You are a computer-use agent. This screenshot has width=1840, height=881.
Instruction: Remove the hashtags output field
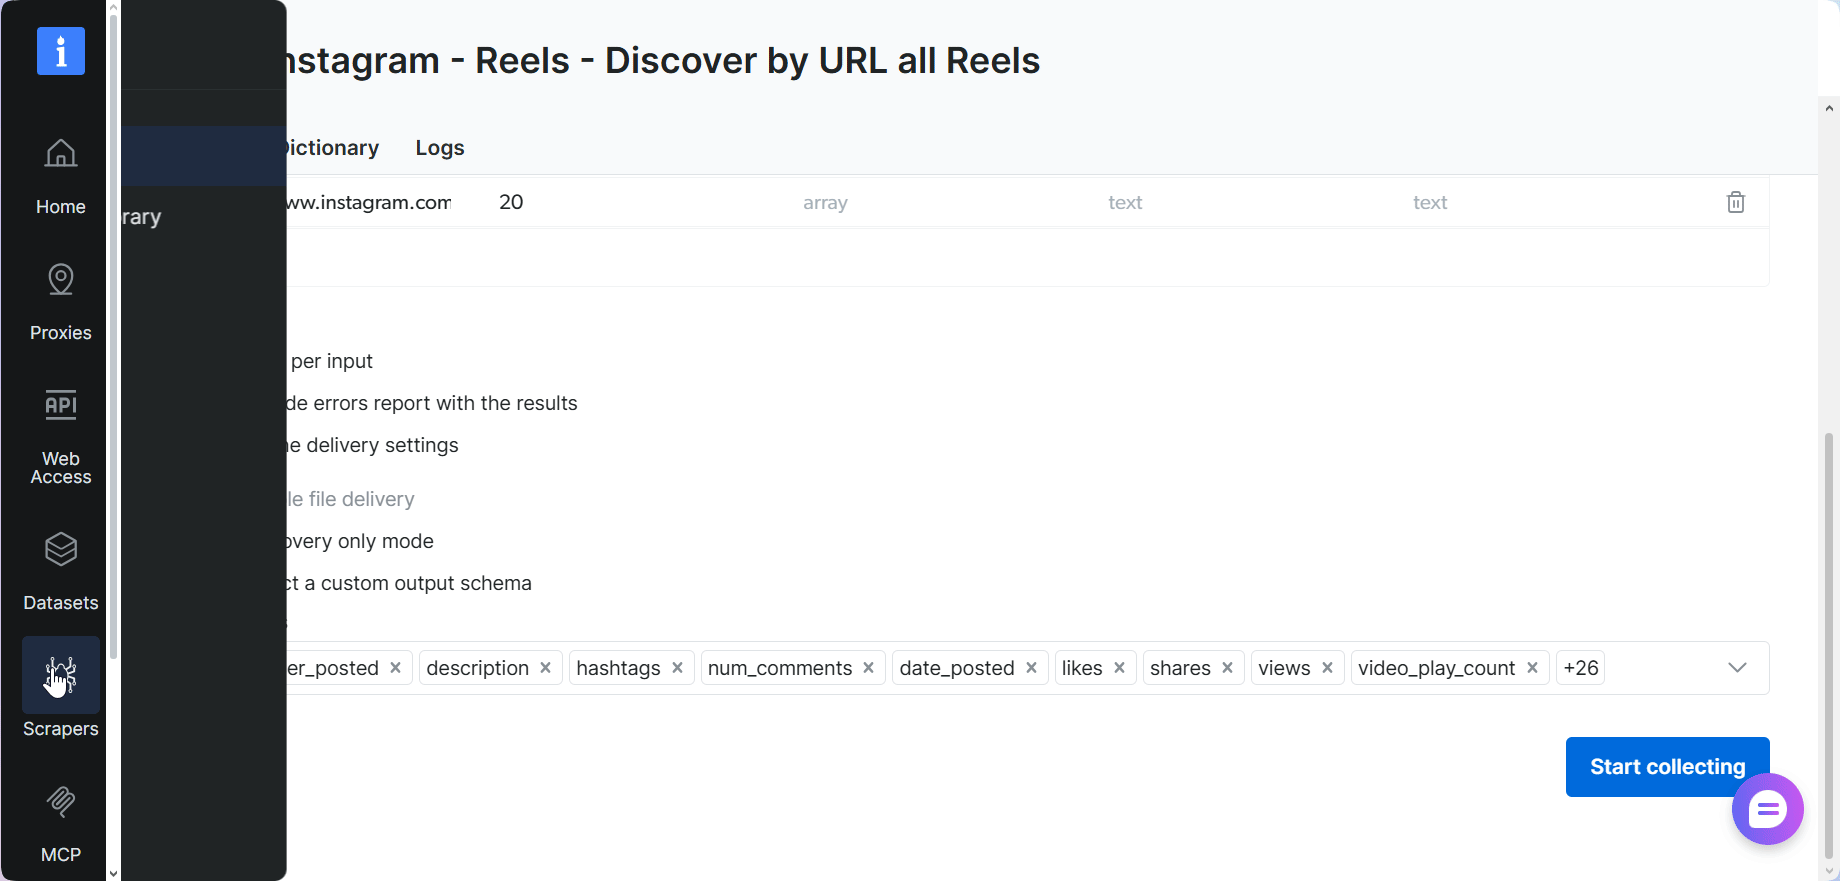(x=677, y=667)
